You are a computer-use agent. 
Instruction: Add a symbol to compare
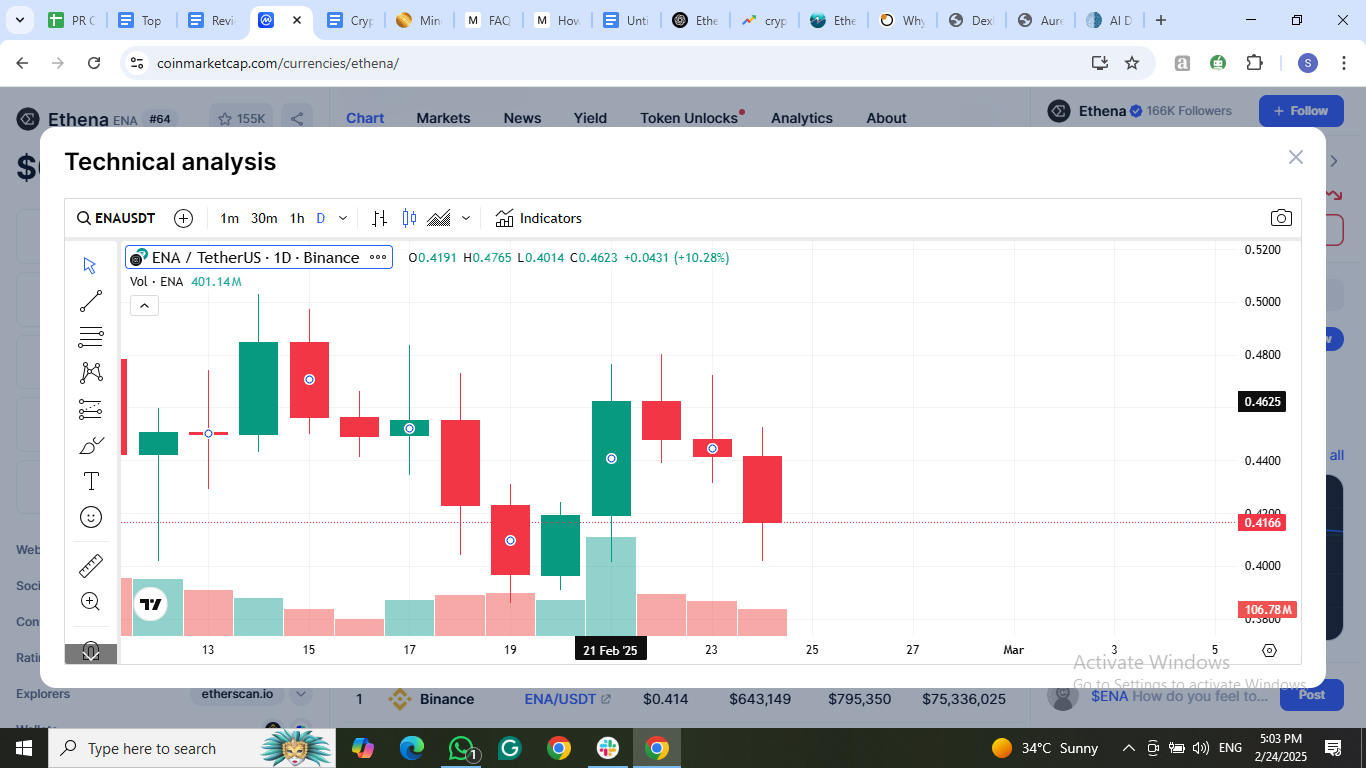point(183,218)
